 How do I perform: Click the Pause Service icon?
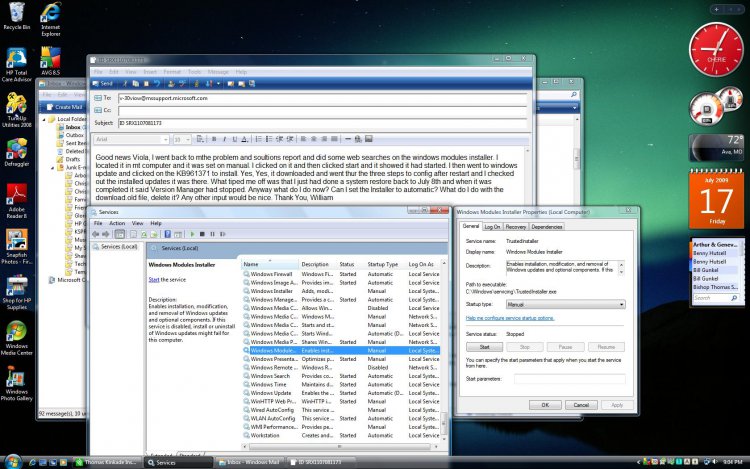click(212, 234)
